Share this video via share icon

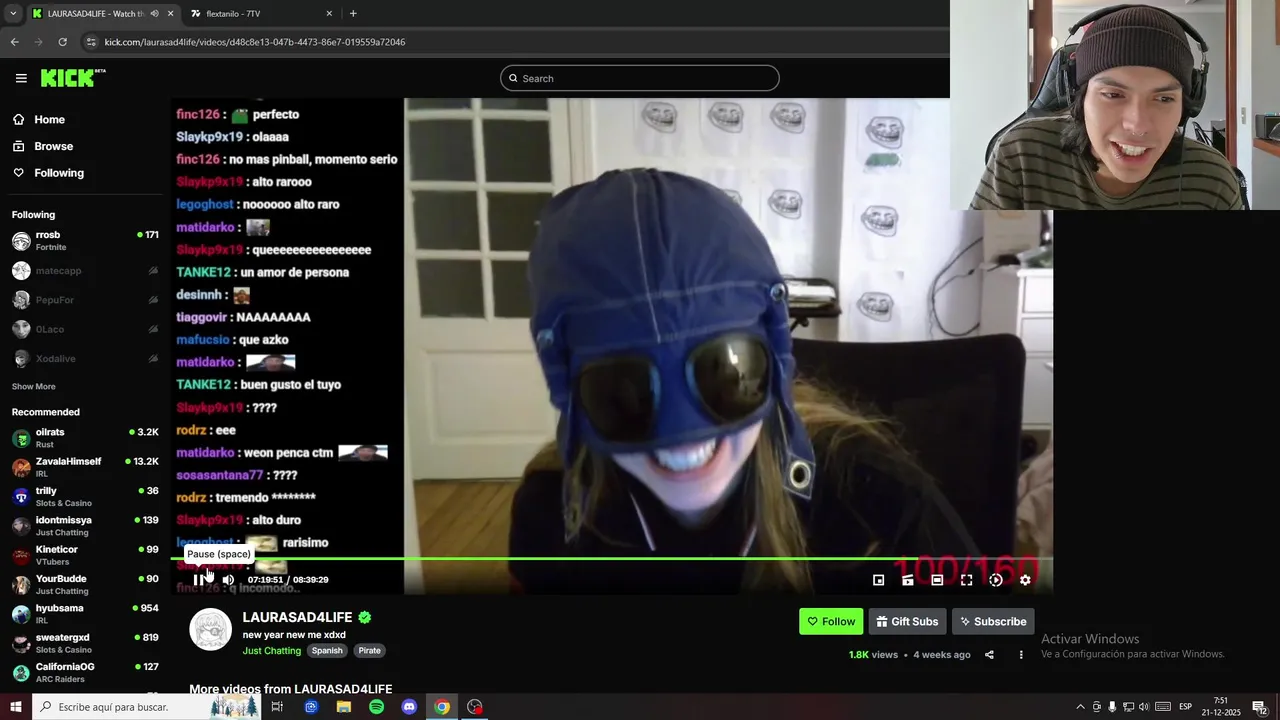click(989, 655)
